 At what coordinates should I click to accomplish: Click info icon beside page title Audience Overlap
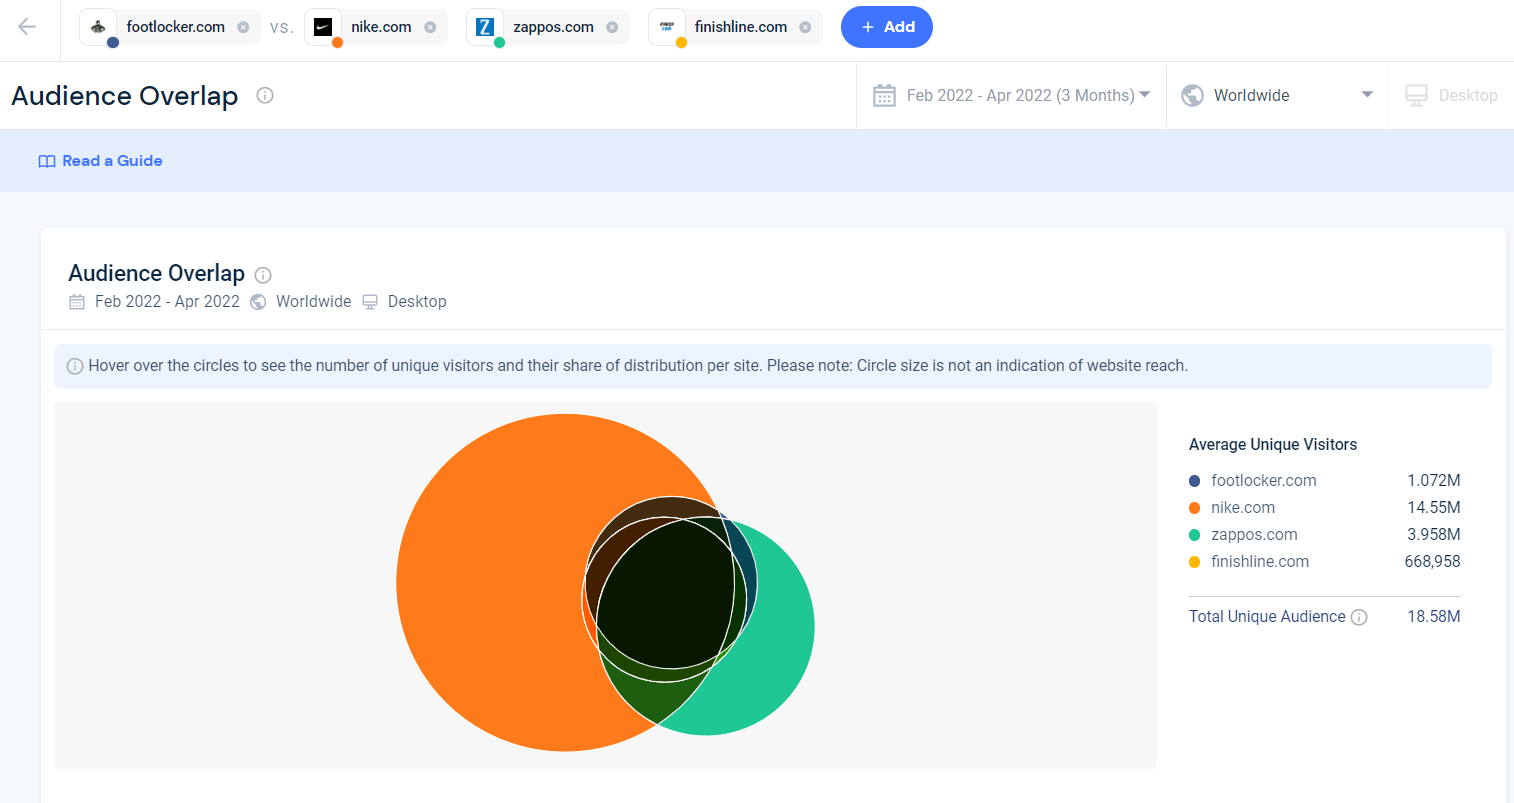(x=265, y=95)
